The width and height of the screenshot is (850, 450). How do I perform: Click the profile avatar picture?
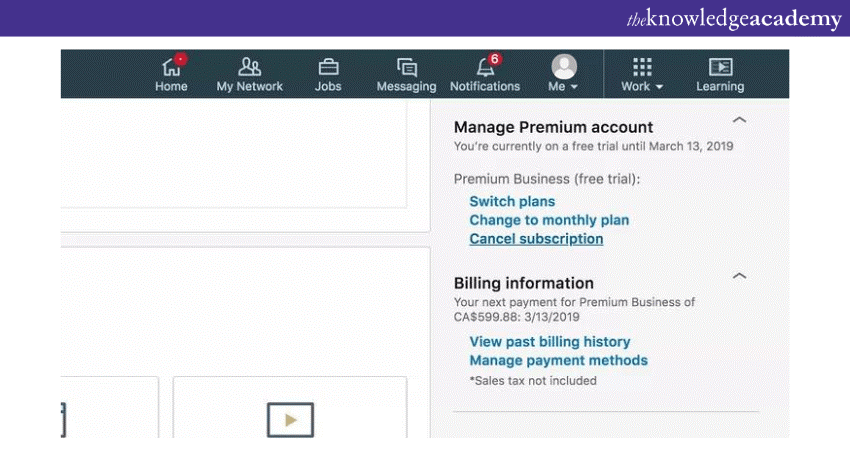click(x=564, y=66)
